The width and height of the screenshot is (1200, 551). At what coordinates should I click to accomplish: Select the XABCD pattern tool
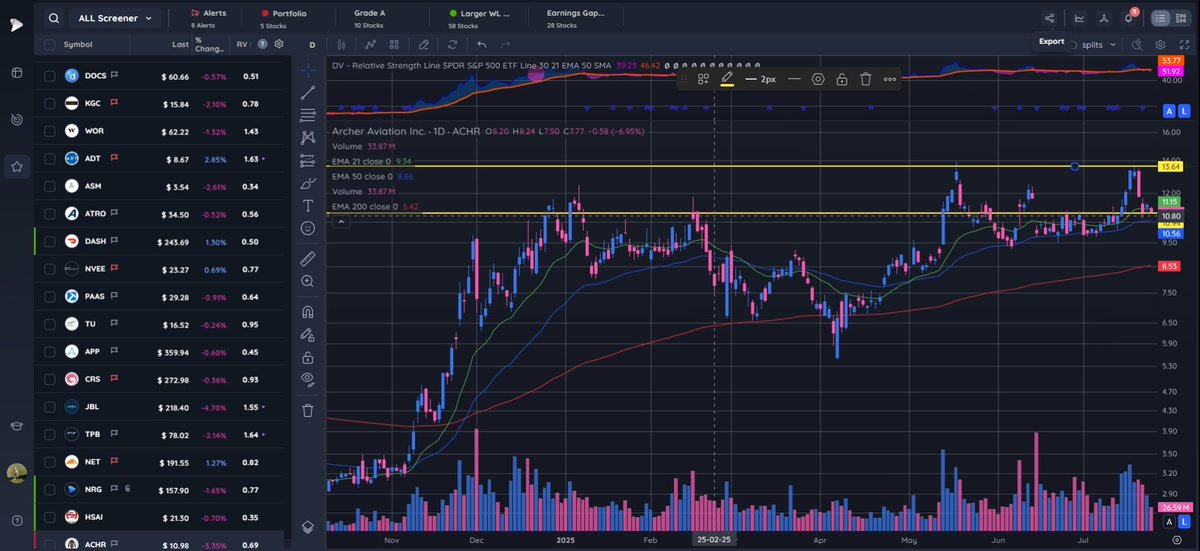[308, 137]
